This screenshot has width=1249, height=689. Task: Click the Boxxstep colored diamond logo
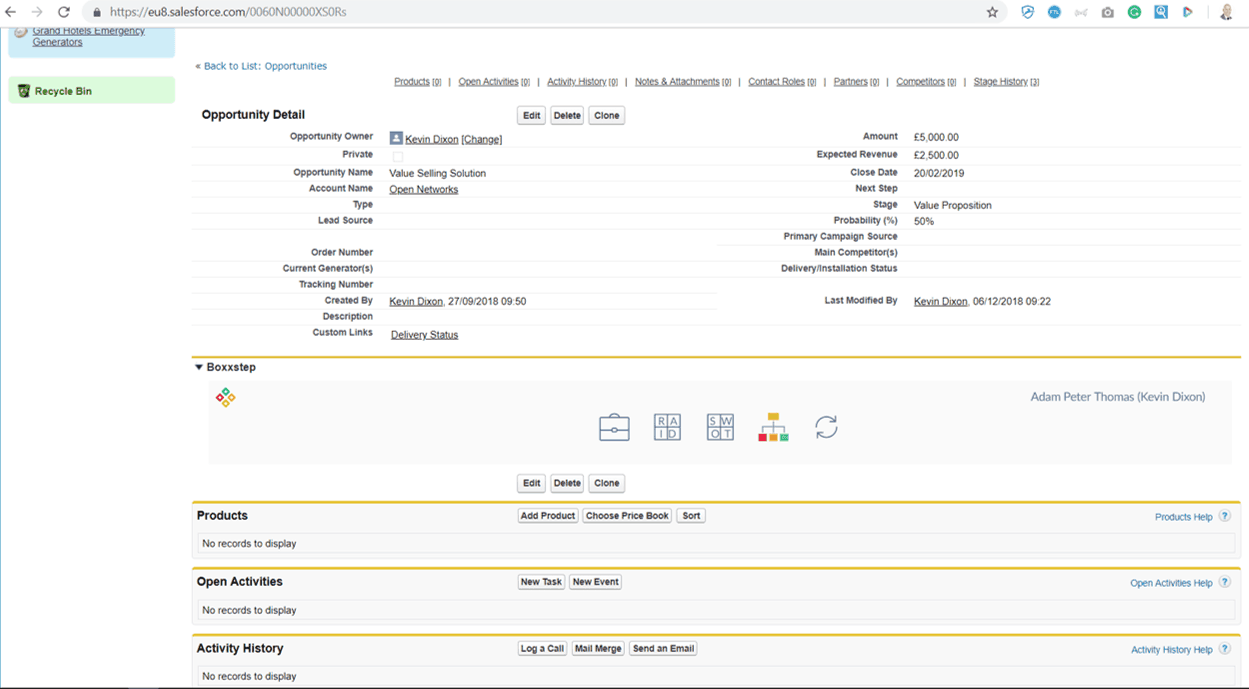coord(226,398)
